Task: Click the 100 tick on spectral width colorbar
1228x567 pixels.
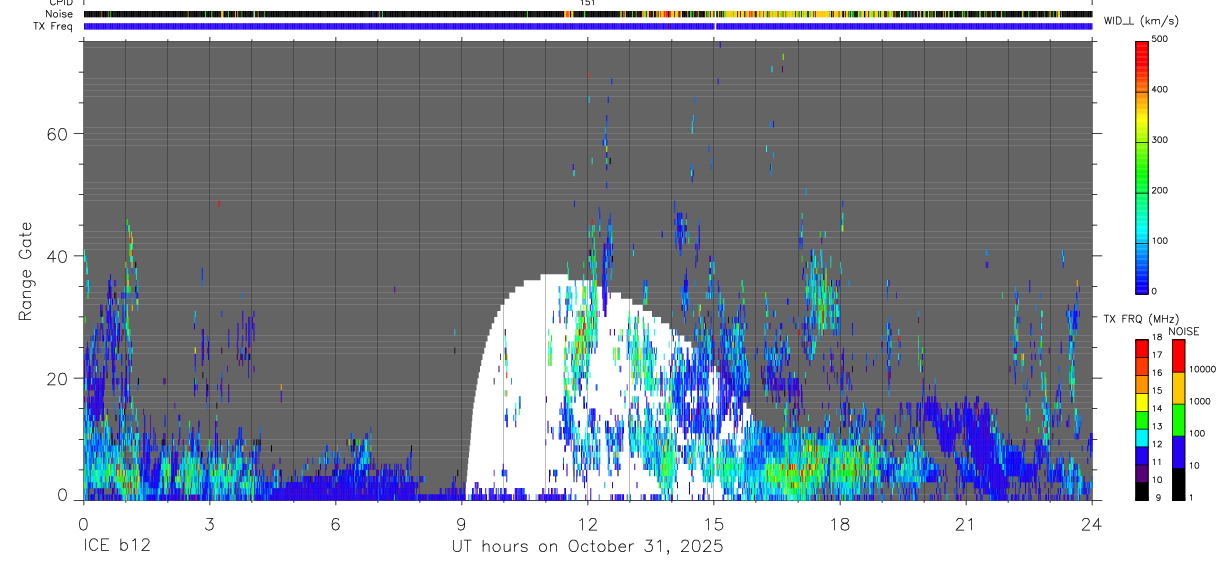Action: point(1160,241)
